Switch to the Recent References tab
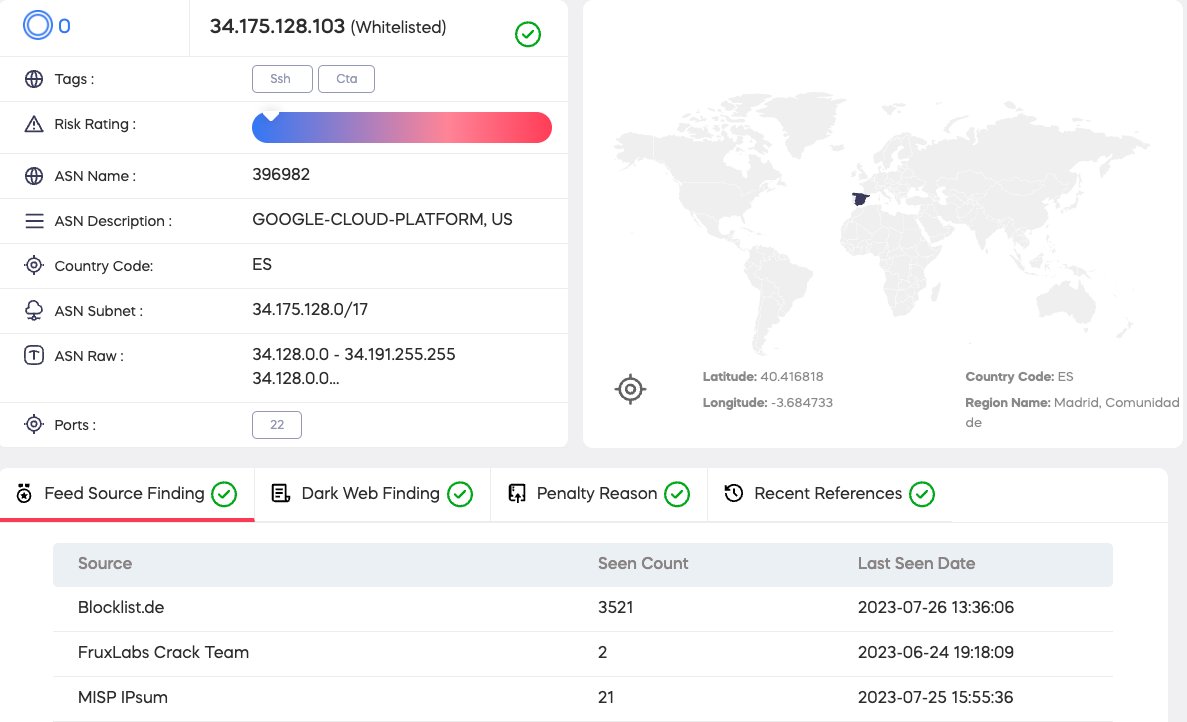 830,494
